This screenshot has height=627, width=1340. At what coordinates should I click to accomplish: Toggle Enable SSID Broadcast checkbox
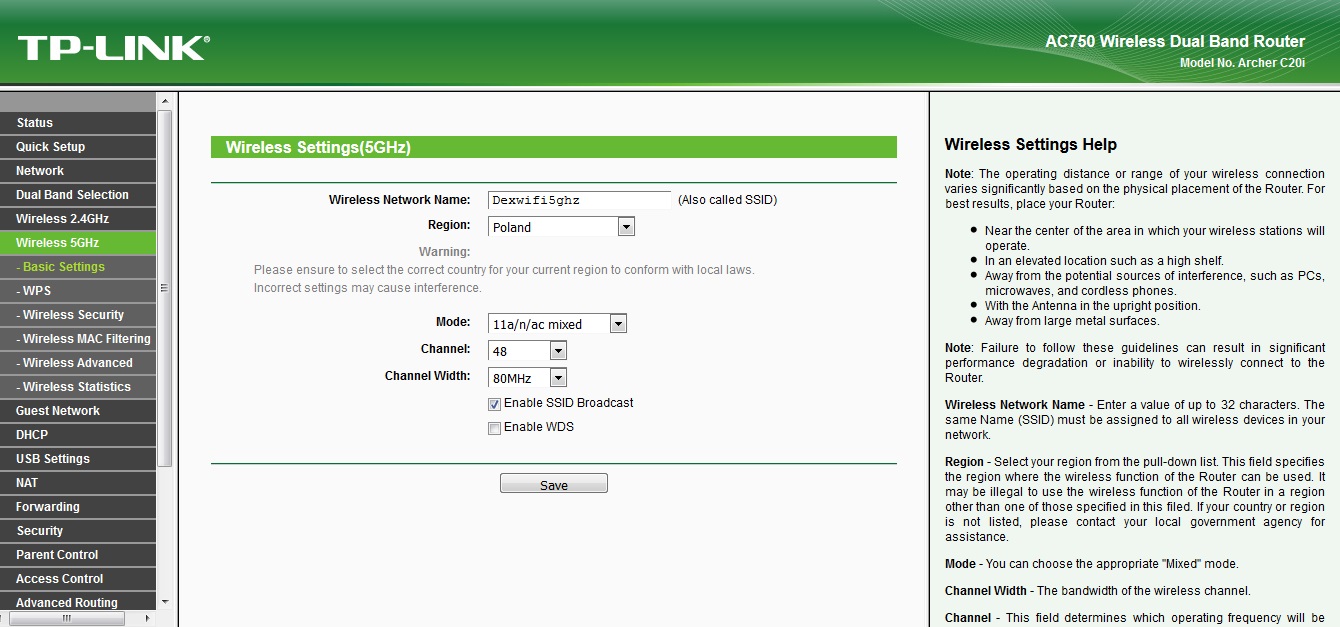point(495,404)
